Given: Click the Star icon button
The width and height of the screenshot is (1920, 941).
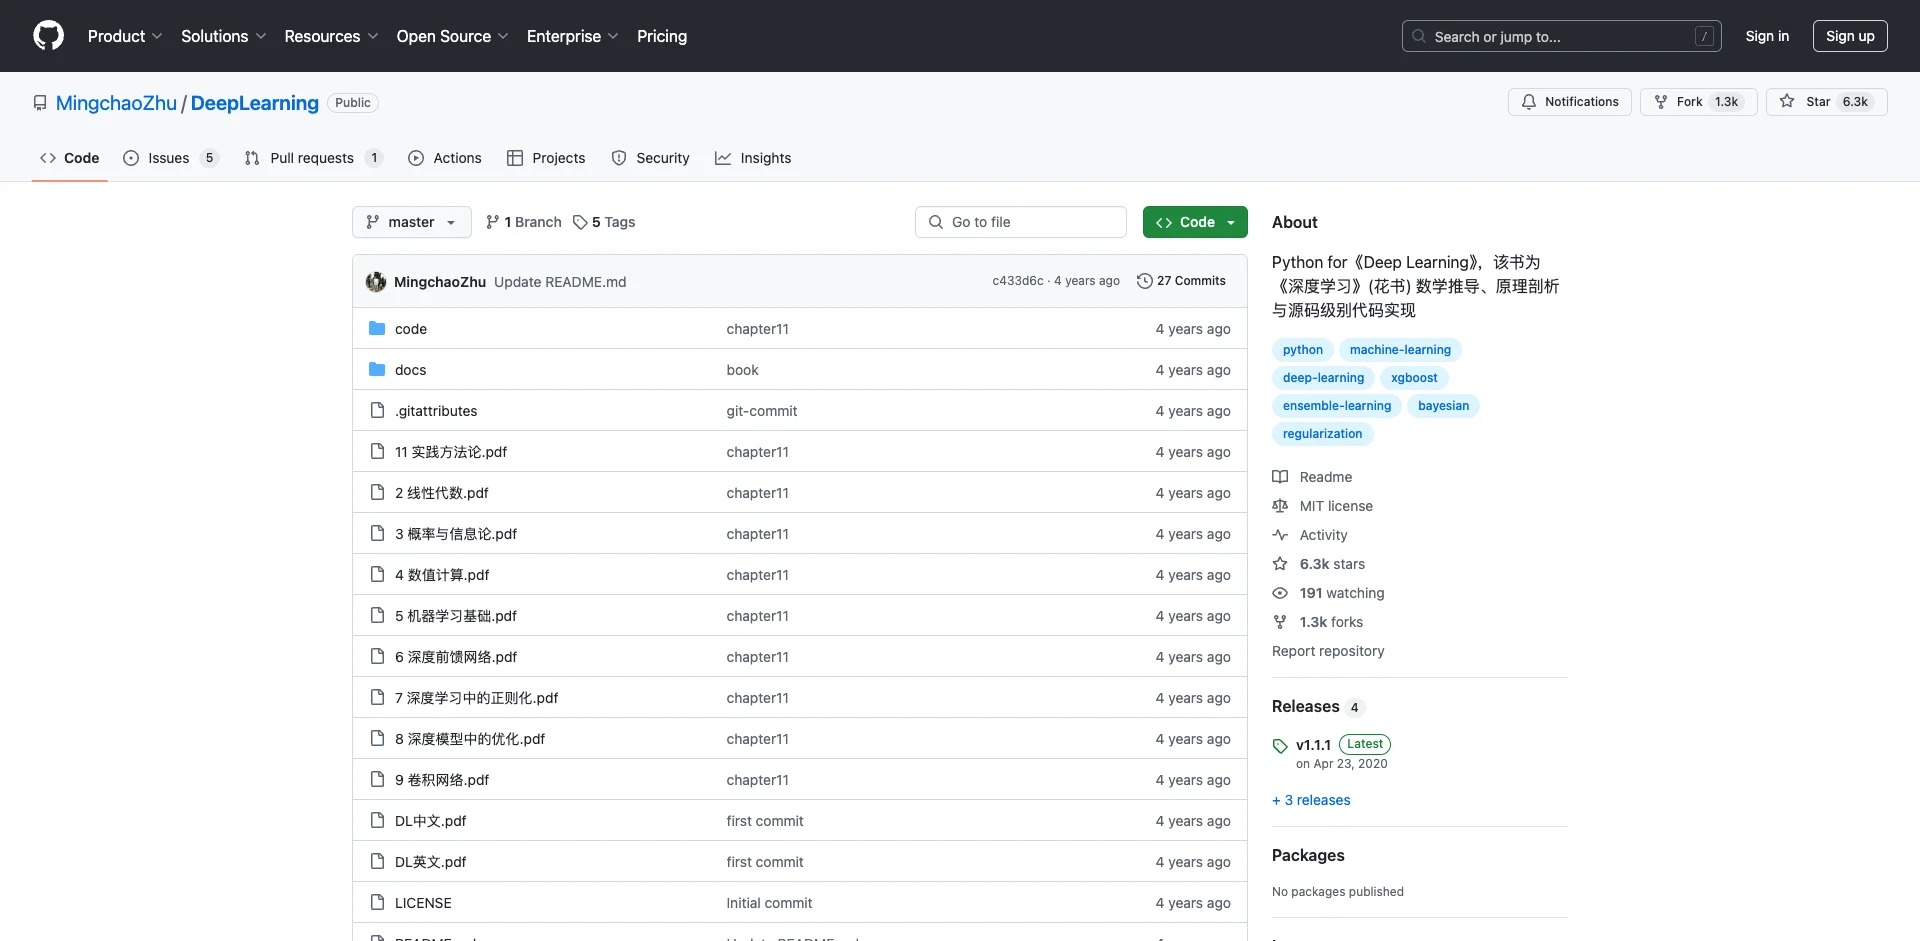Looking at the screenshot, I should coord(1787,102).
